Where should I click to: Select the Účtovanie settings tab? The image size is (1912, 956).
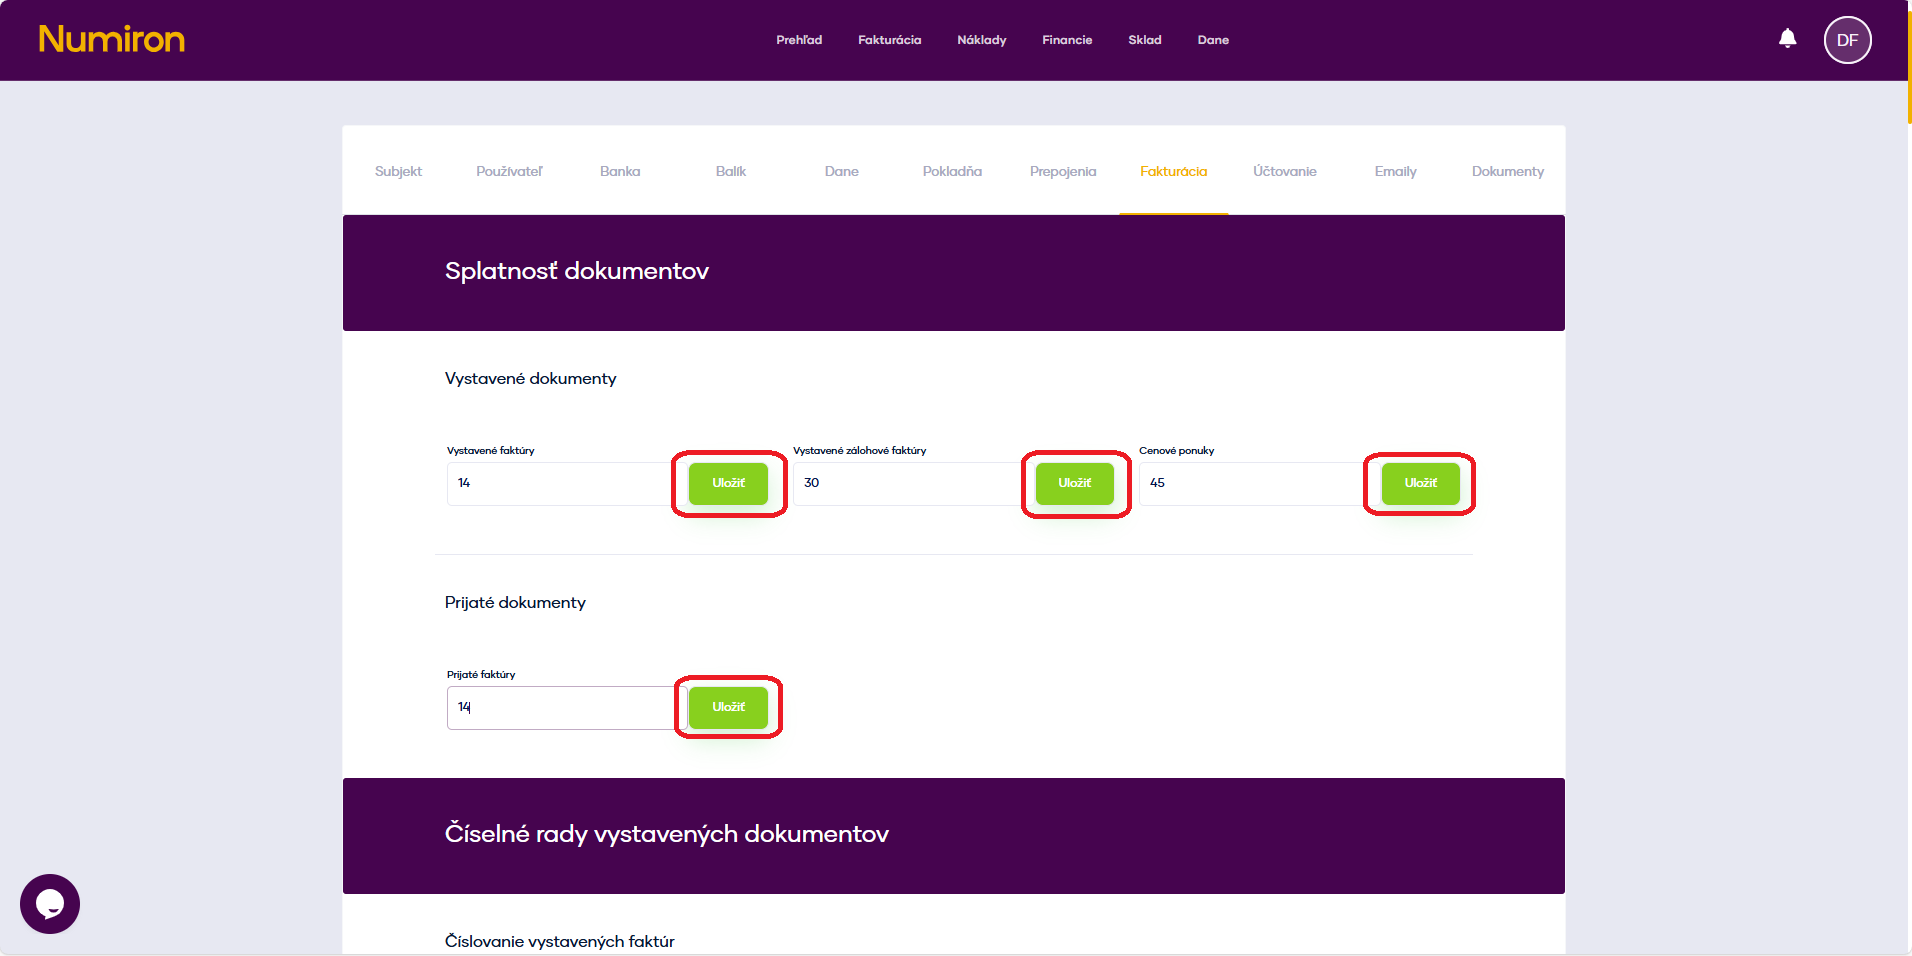[1284, 171]
